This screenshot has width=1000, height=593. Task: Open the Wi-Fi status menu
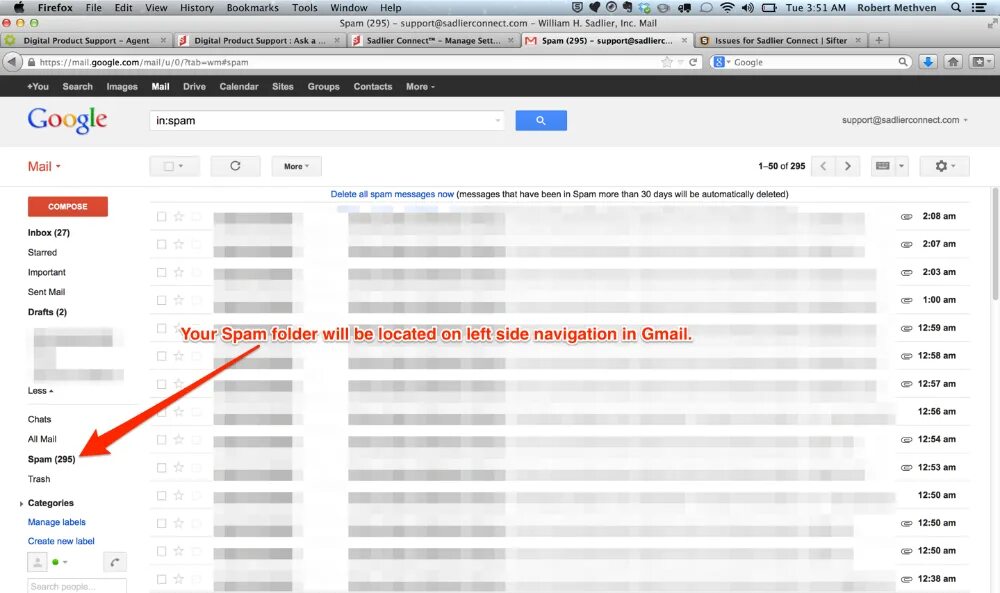pos(726,8)
